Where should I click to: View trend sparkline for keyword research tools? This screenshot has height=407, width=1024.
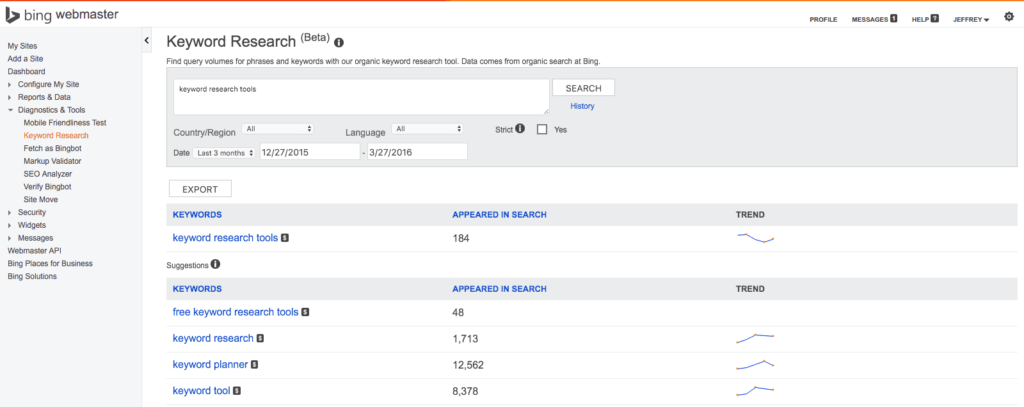click(756, 238)
